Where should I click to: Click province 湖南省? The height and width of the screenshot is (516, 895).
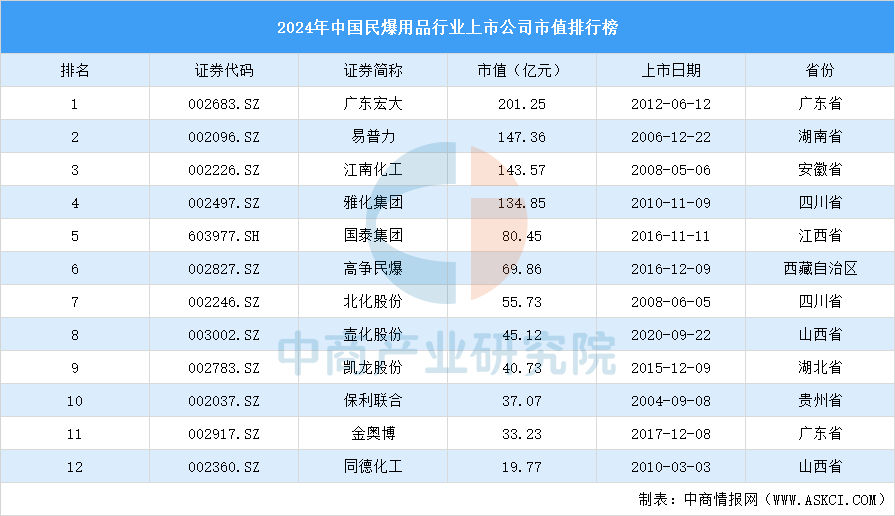(820, 136)
